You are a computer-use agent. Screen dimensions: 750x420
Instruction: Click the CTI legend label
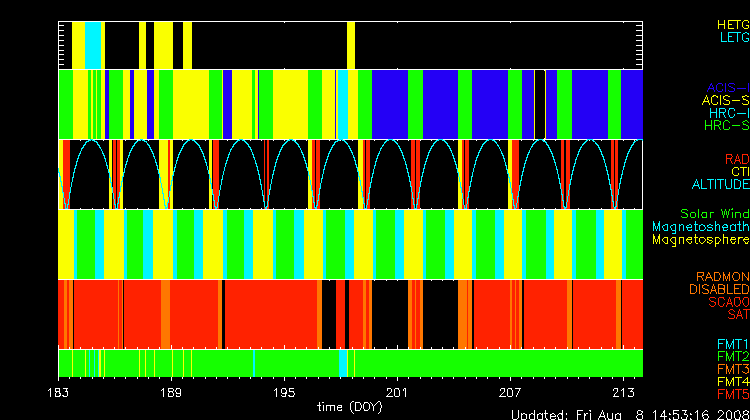(x=738, y=172)
